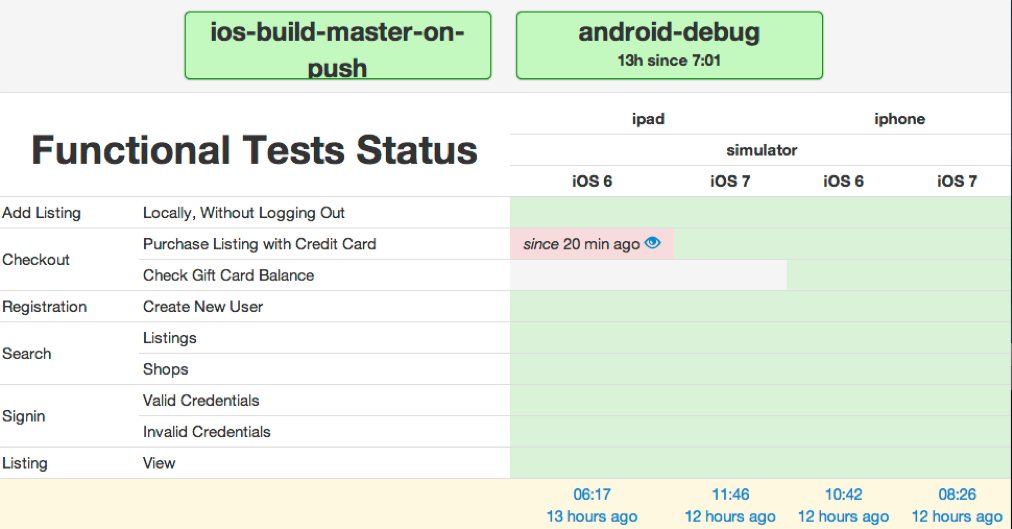Screen dimensions: 1012x529
Task: Click the red 'since 20 min ago' cell
Action: [592, 244]
